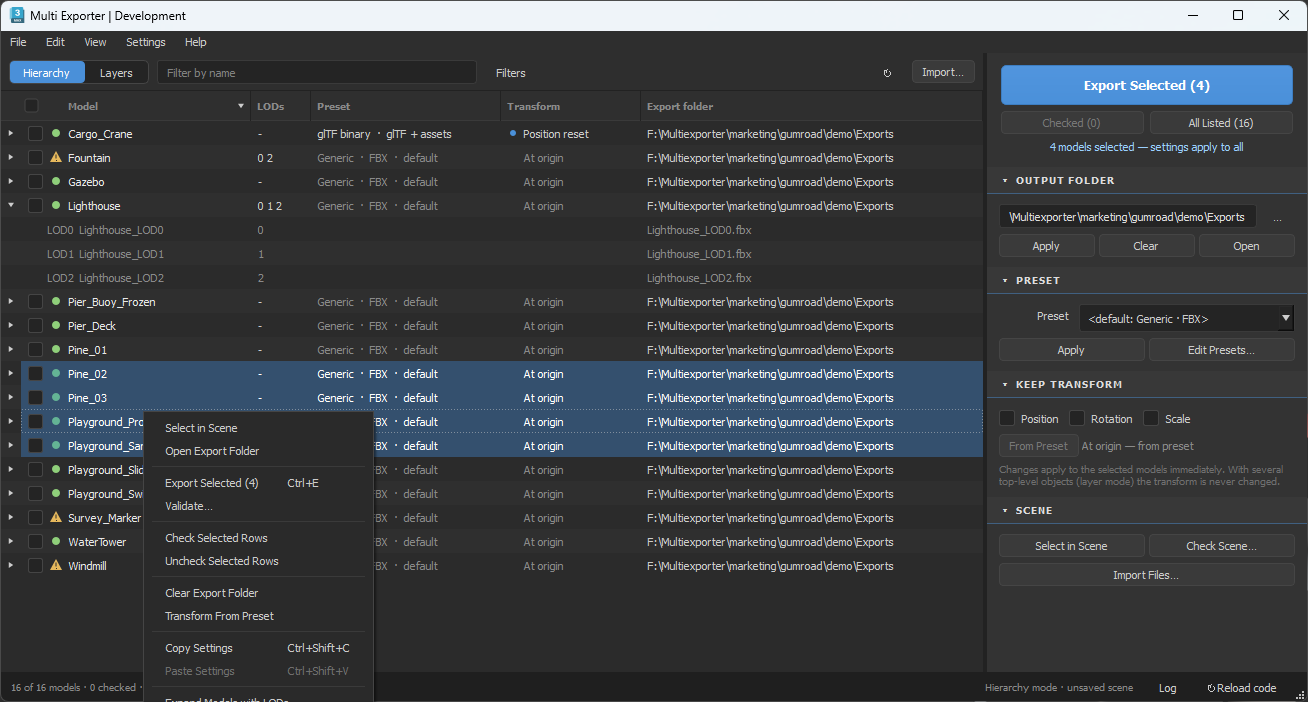Click the warning triangle icon on Fountain
Viewport: 1308px width, 702px height.
tap(56, 157)
